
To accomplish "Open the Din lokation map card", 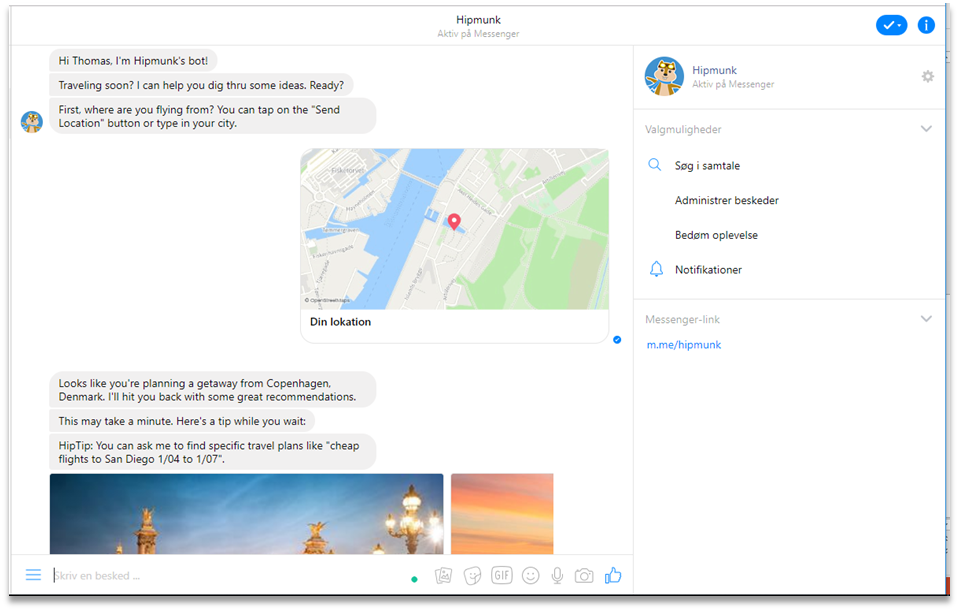I will 454,246.
